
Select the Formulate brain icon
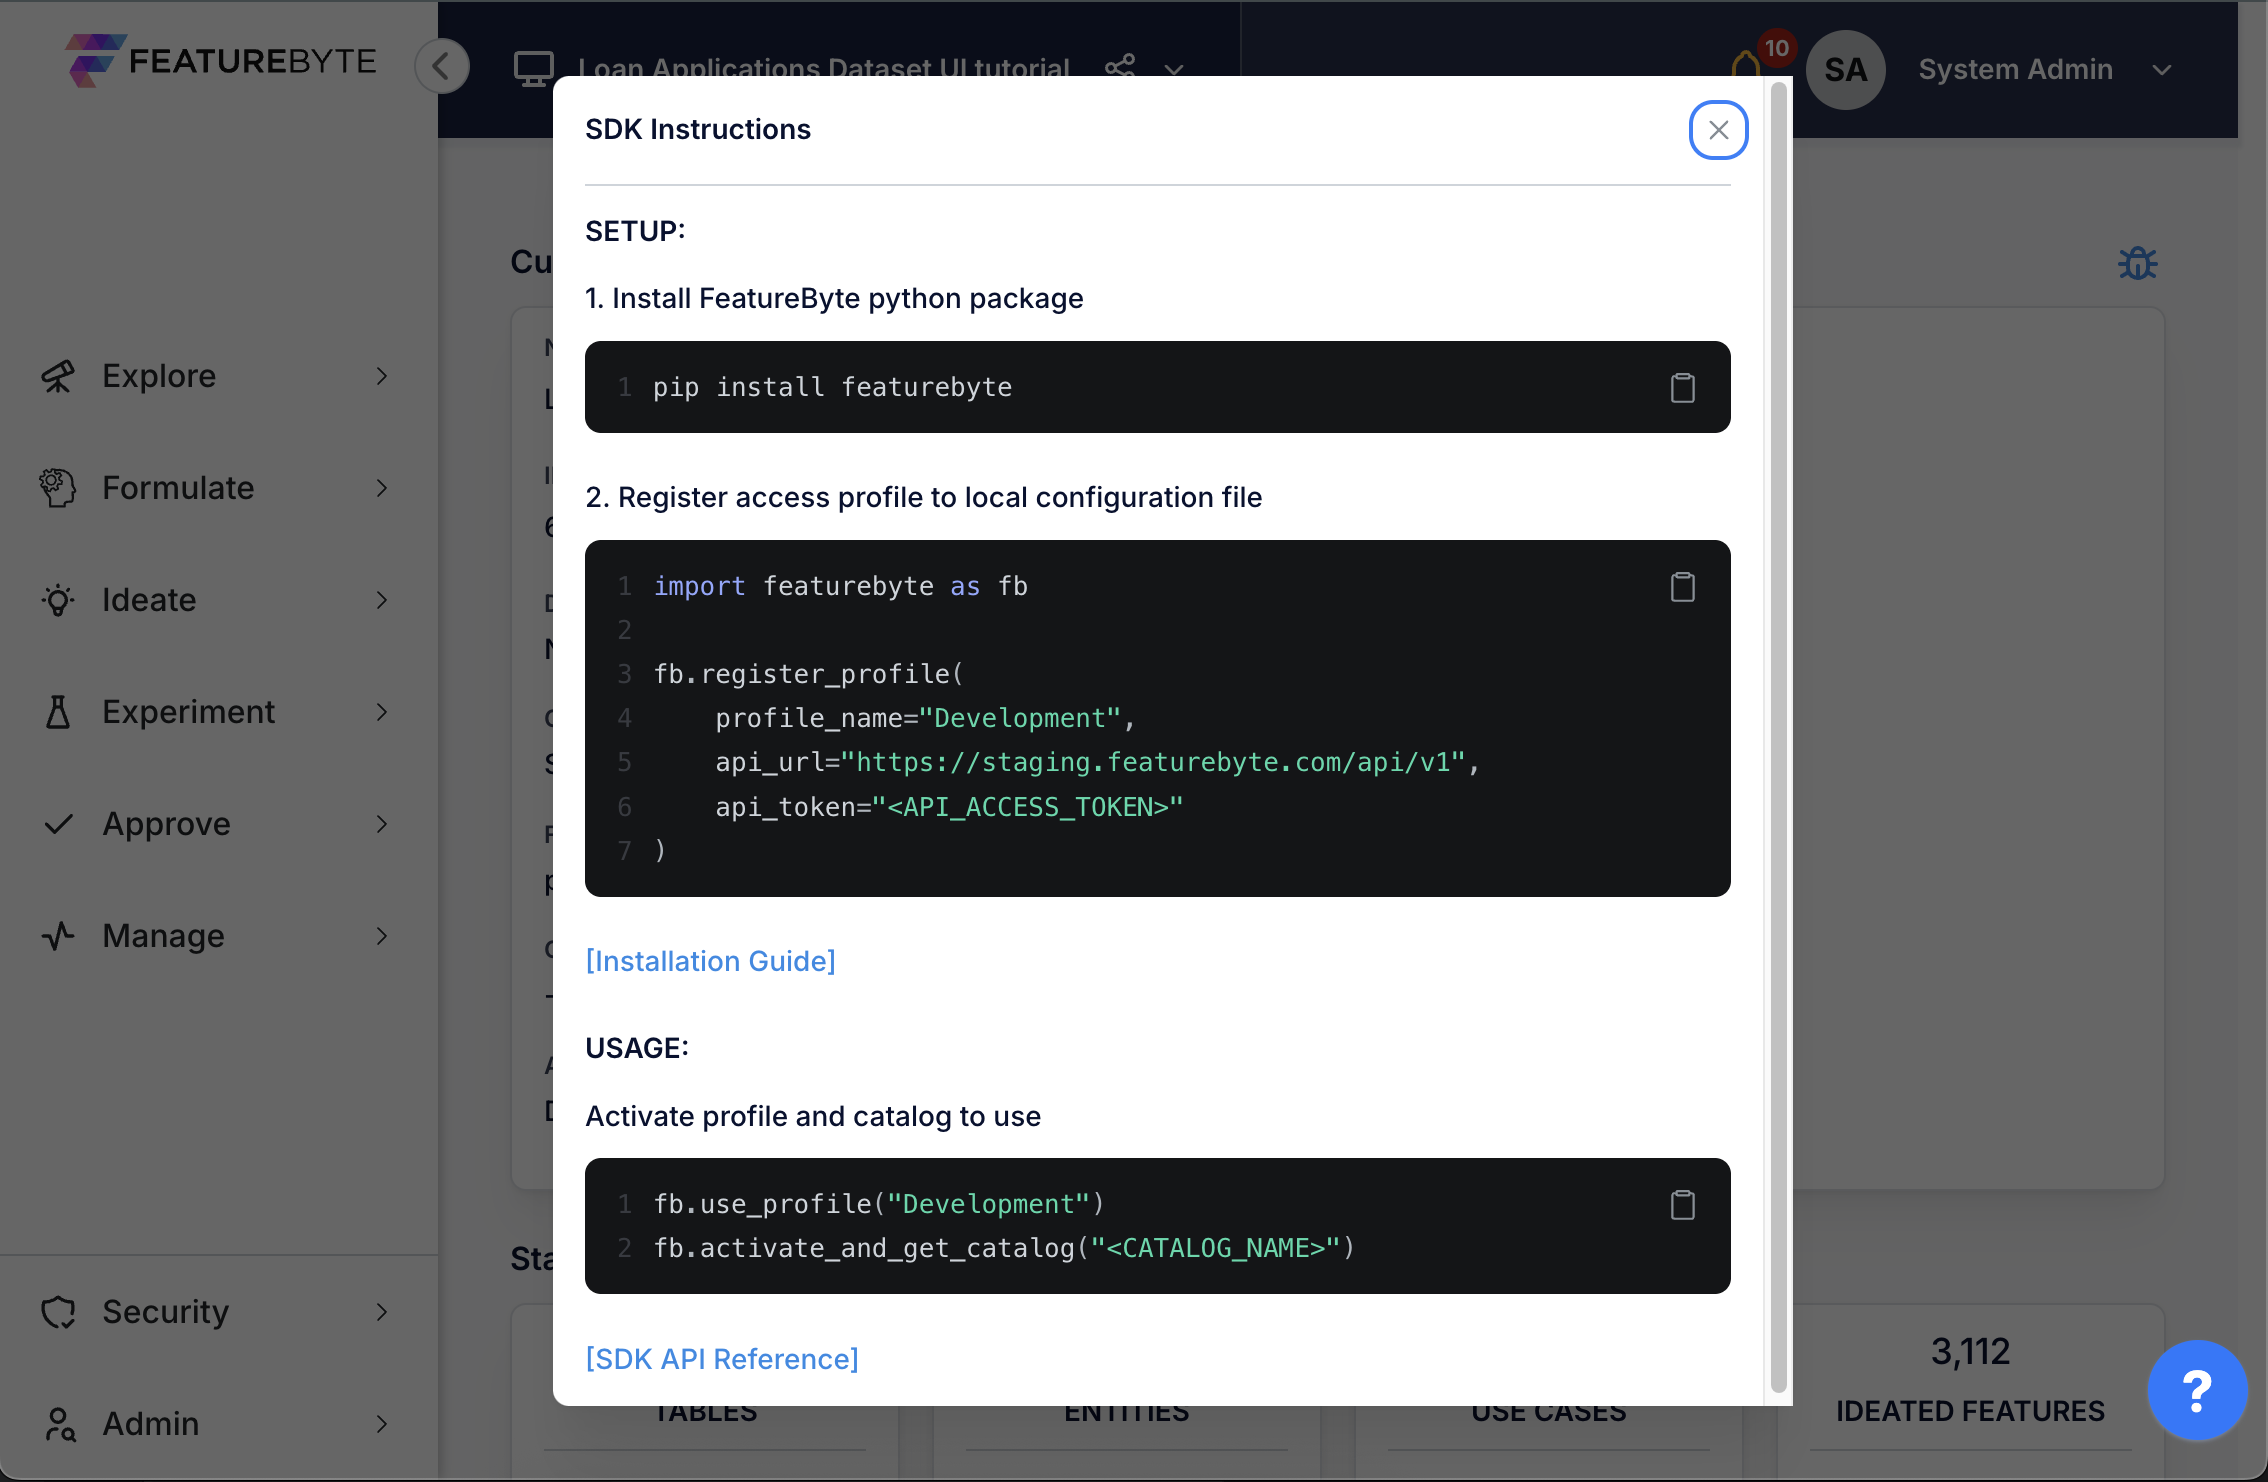pyautogui.click(x=57, y=487)
